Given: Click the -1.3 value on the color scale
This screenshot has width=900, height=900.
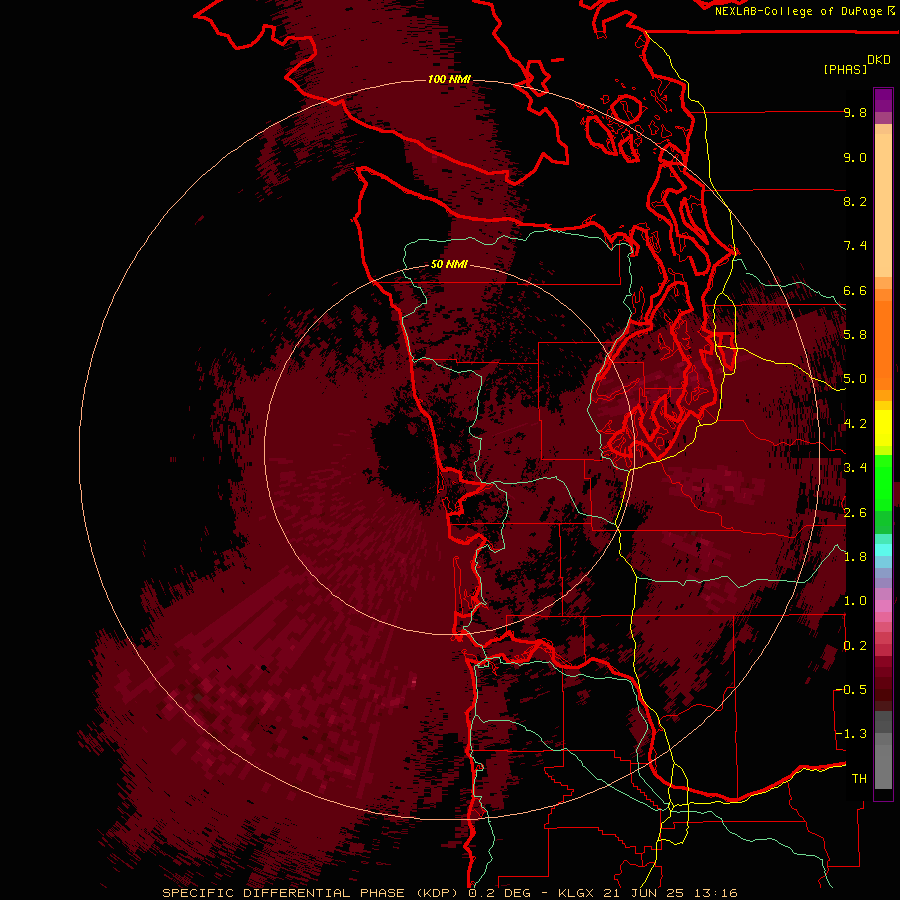Looking at the screenshot, I should click(x=852, y=734).
